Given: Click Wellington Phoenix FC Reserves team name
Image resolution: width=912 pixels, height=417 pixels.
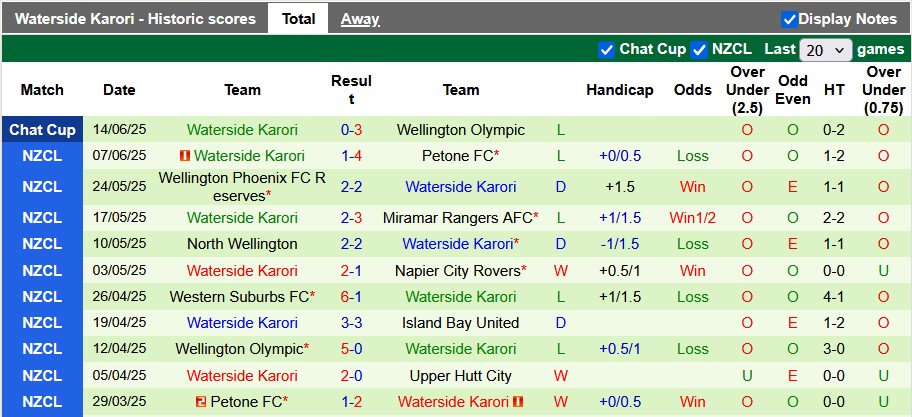Looking at the screenshot, I should point(242,187).
